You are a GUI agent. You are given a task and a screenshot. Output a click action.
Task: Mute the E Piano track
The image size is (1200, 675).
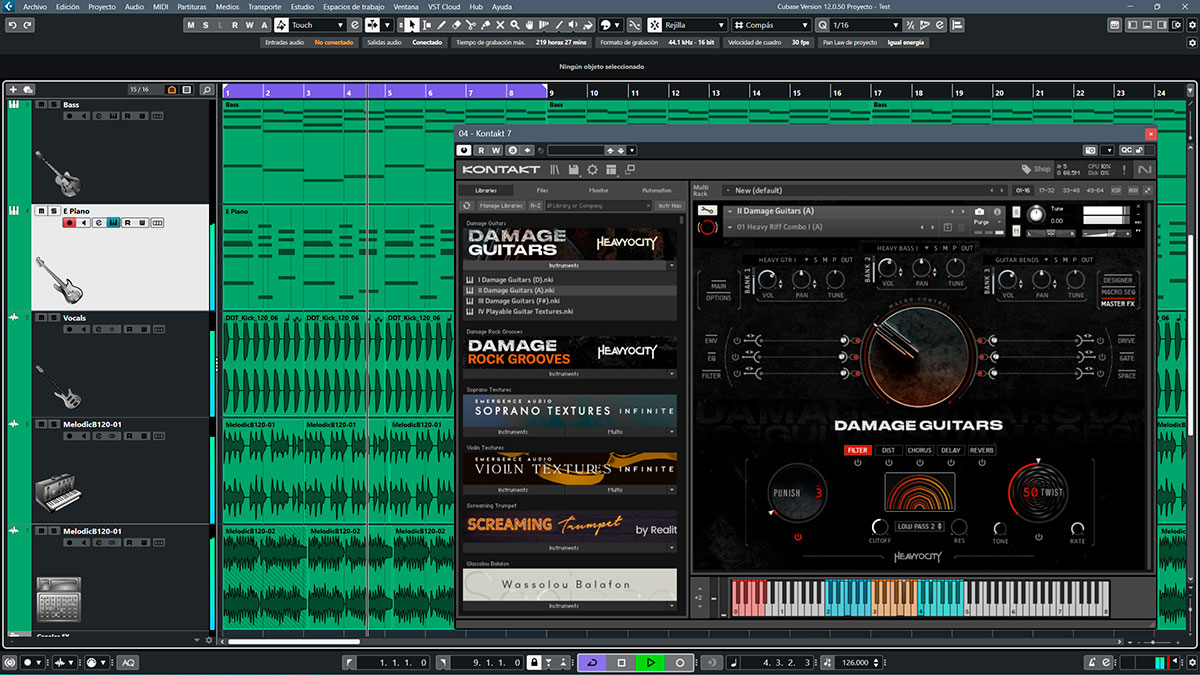click(x=41, y=211)
